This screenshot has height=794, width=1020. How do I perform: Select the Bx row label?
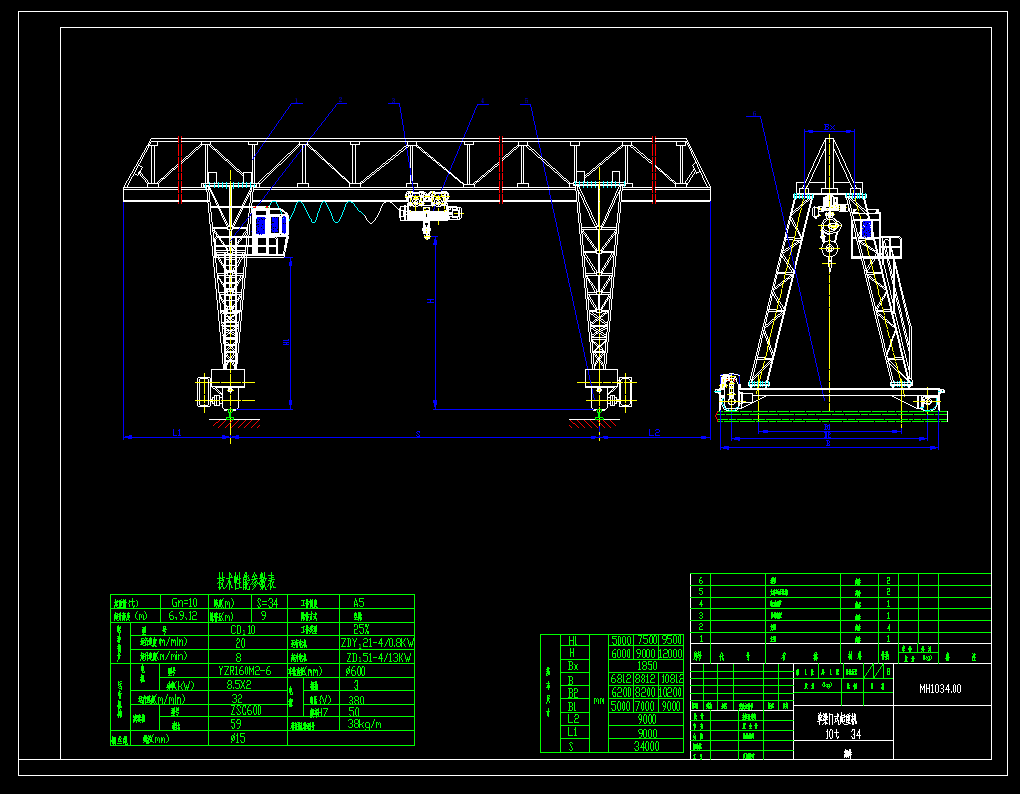coord(573,667)
